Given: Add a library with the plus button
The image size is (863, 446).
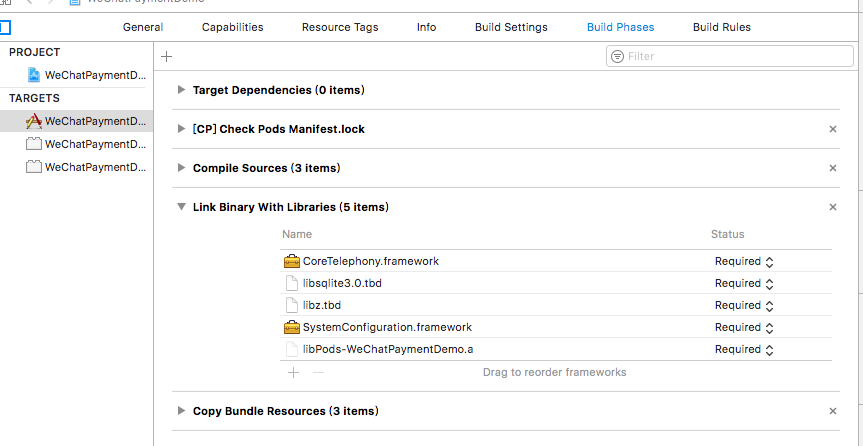Looking at the screenshot, I should tap(293, 372).
